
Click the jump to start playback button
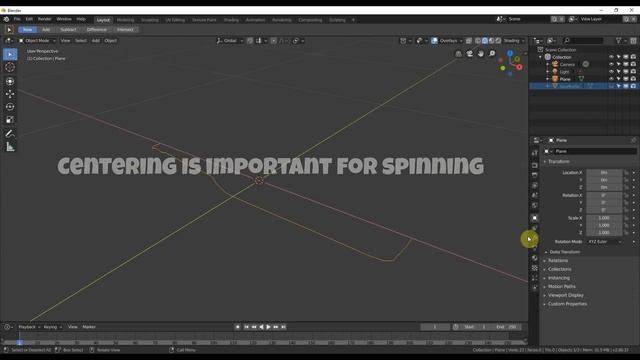click(x=246, y=327)
